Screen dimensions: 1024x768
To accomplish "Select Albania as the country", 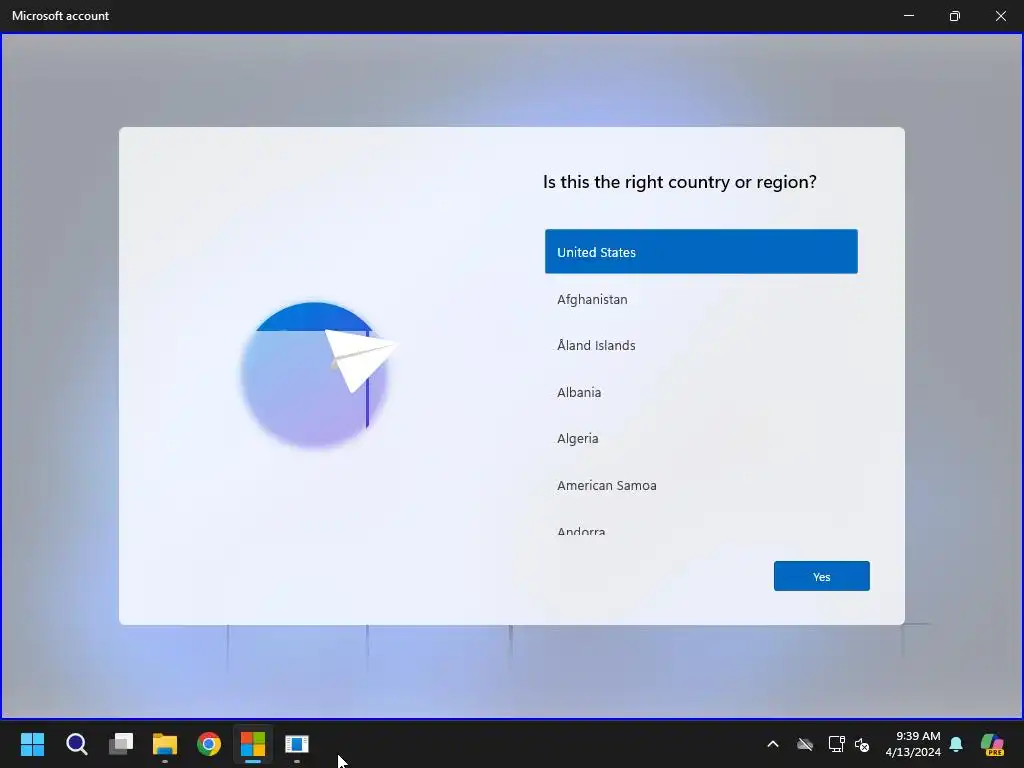I will pyautogui.click(x=701, y=392).
